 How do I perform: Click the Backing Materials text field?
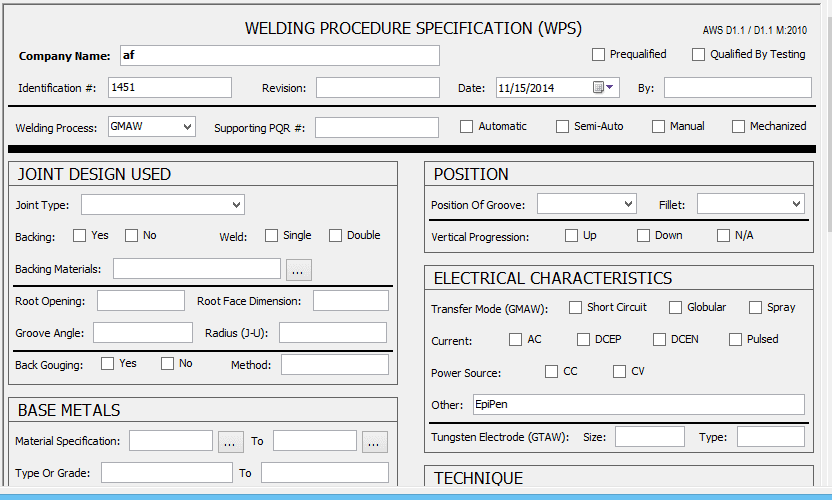(197, 269)
